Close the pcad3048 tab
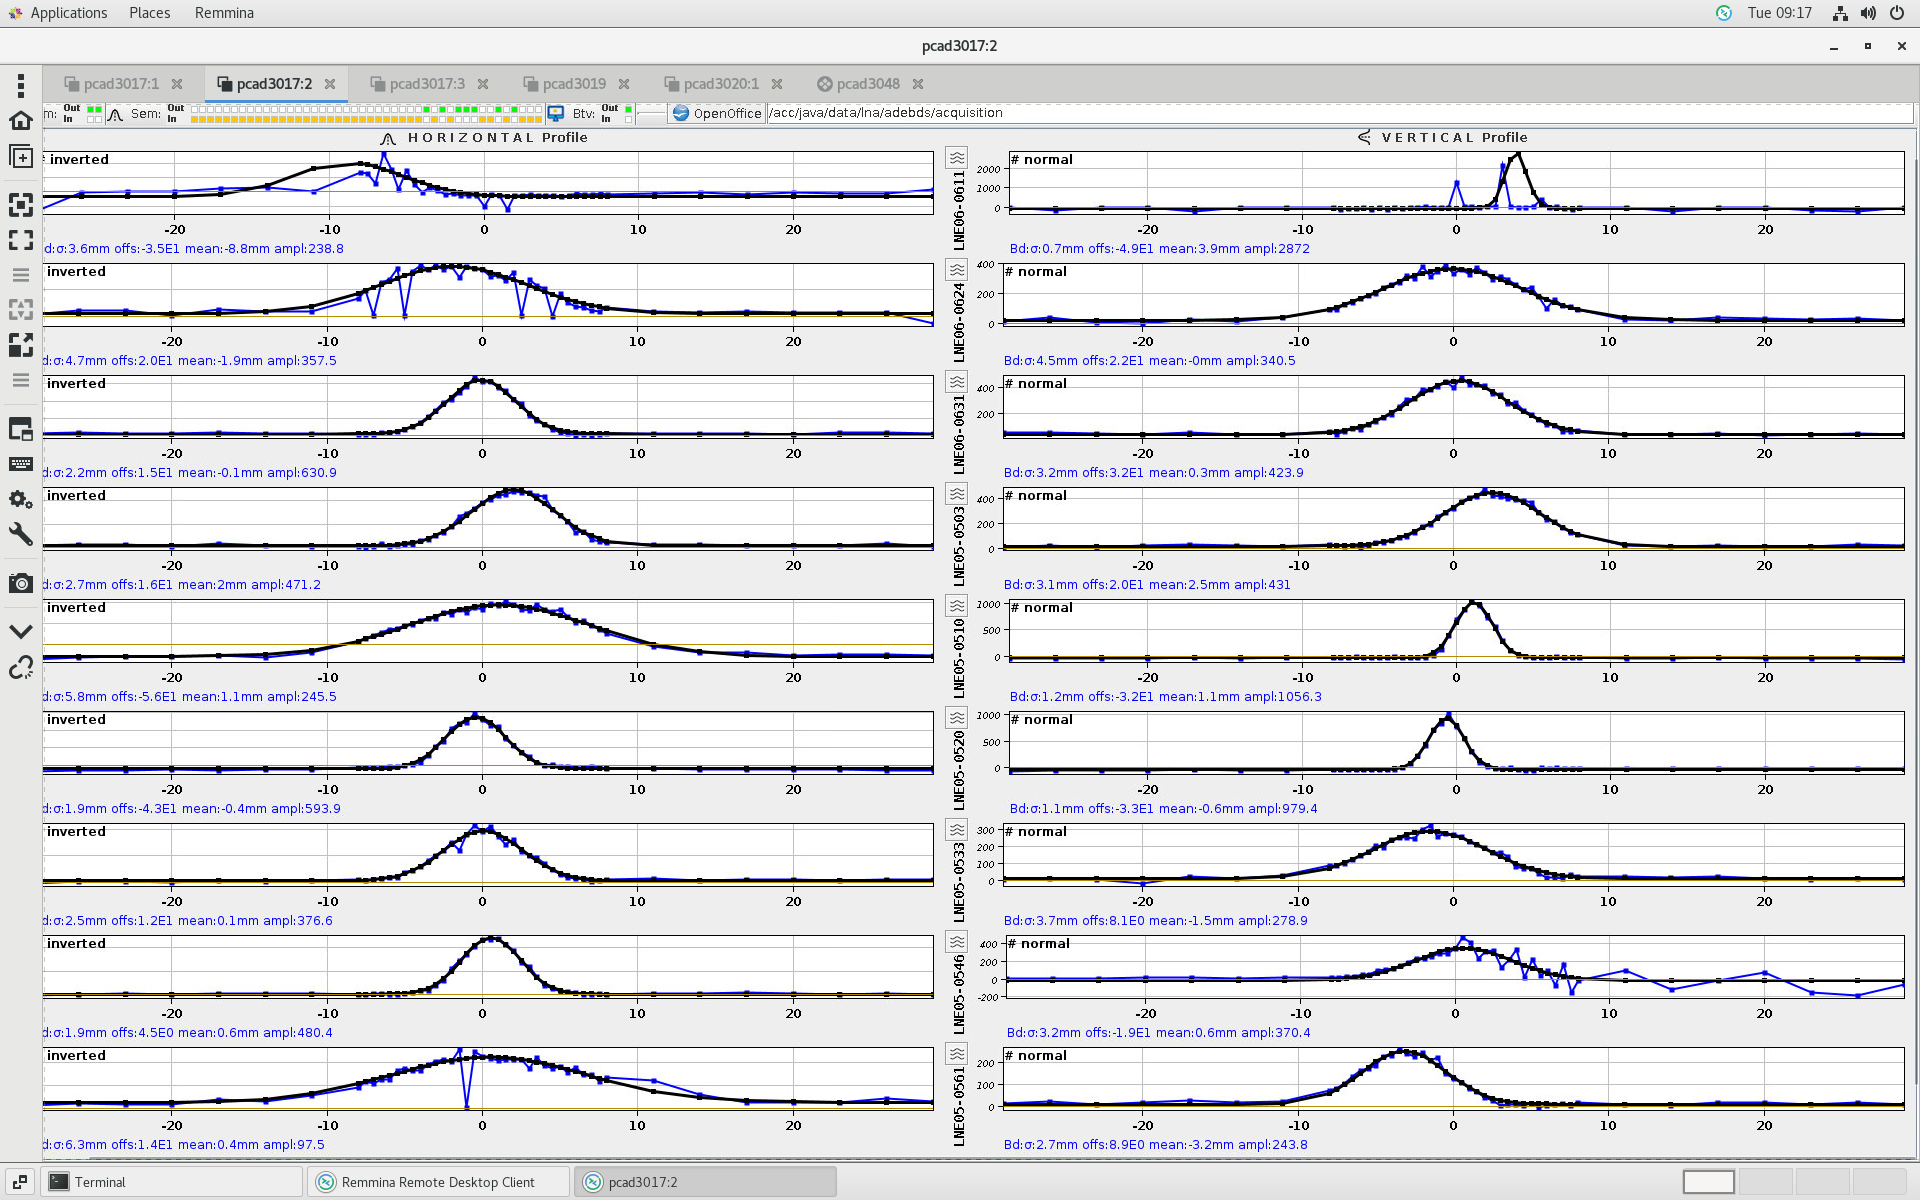Image resolution: width=1920 pixels, height=1200 pixels. click(x=918, y=84)
